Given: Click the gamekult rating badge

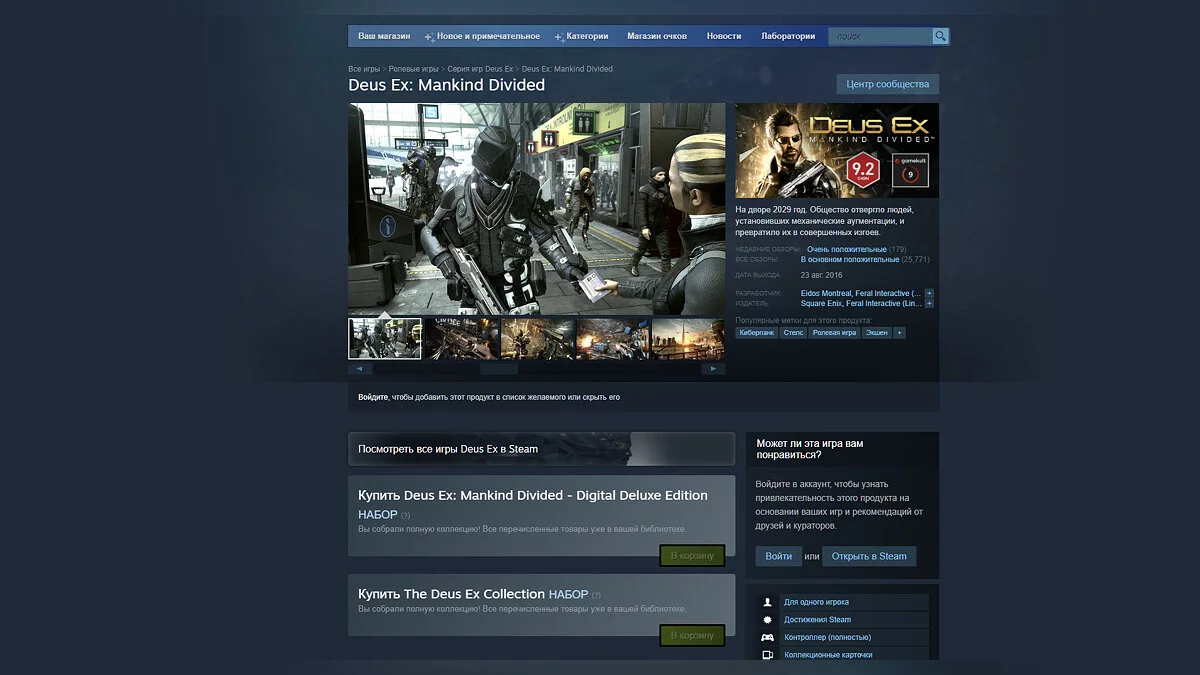Looking at the screenshot, I should point(910,171).
